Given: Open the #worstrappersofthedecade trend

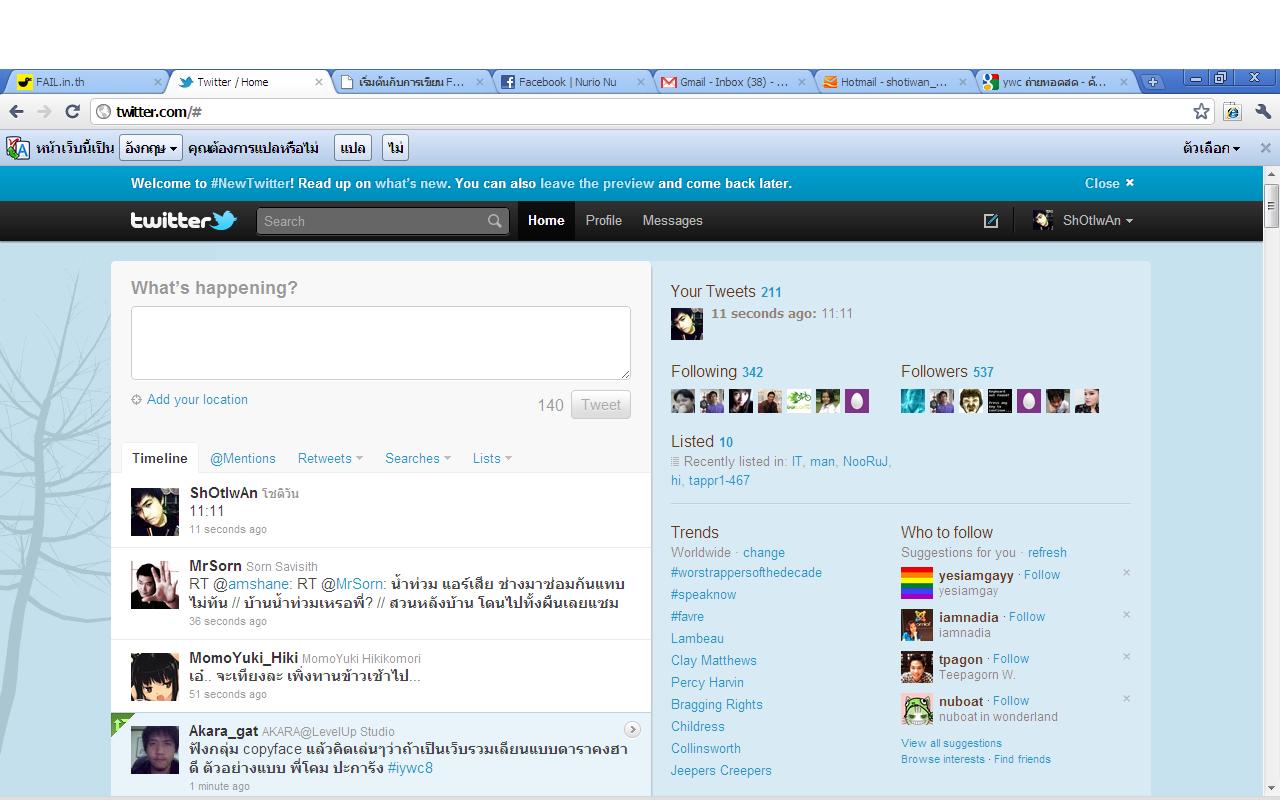Looking at the screenshot, I should tap(746, 573).
